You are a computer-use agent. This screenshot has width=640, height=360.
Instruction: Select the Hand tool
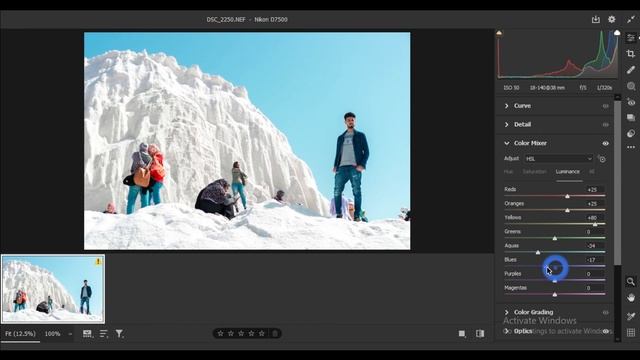point(631,298)
